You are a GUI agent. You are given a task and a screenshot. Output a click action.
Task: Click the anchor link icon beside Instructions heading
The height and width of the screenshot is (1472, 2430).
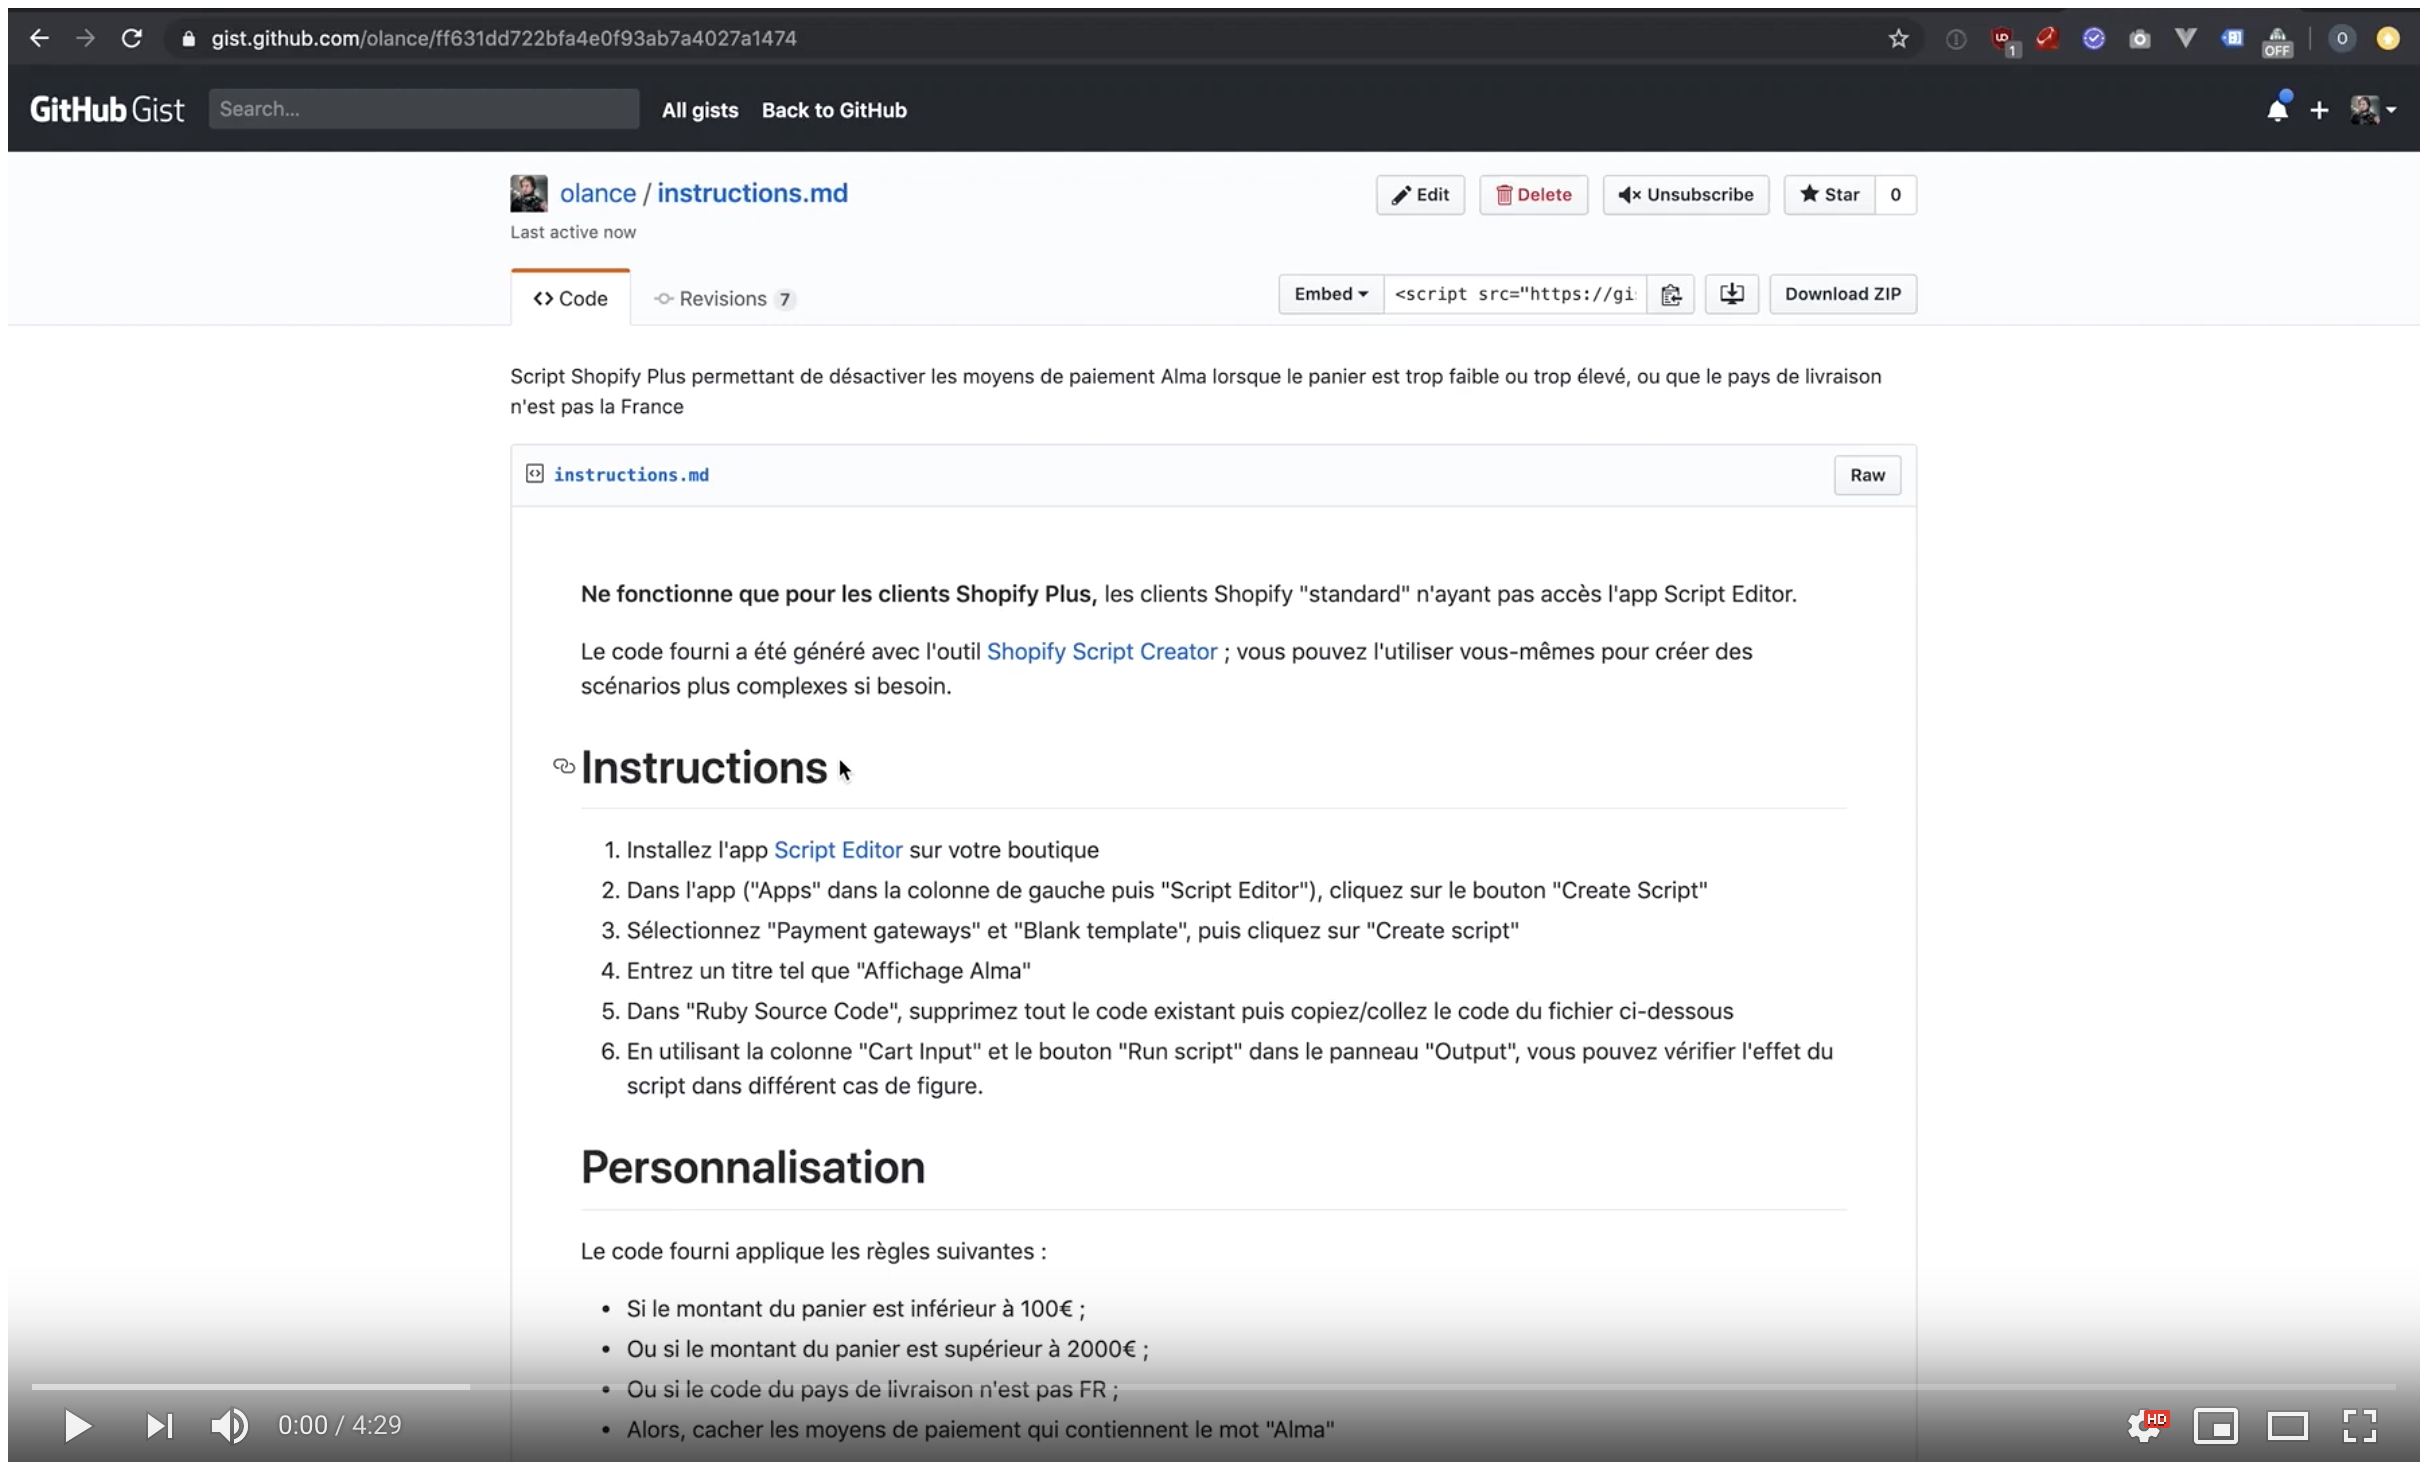pyautogui.click(x=564, y=766)
